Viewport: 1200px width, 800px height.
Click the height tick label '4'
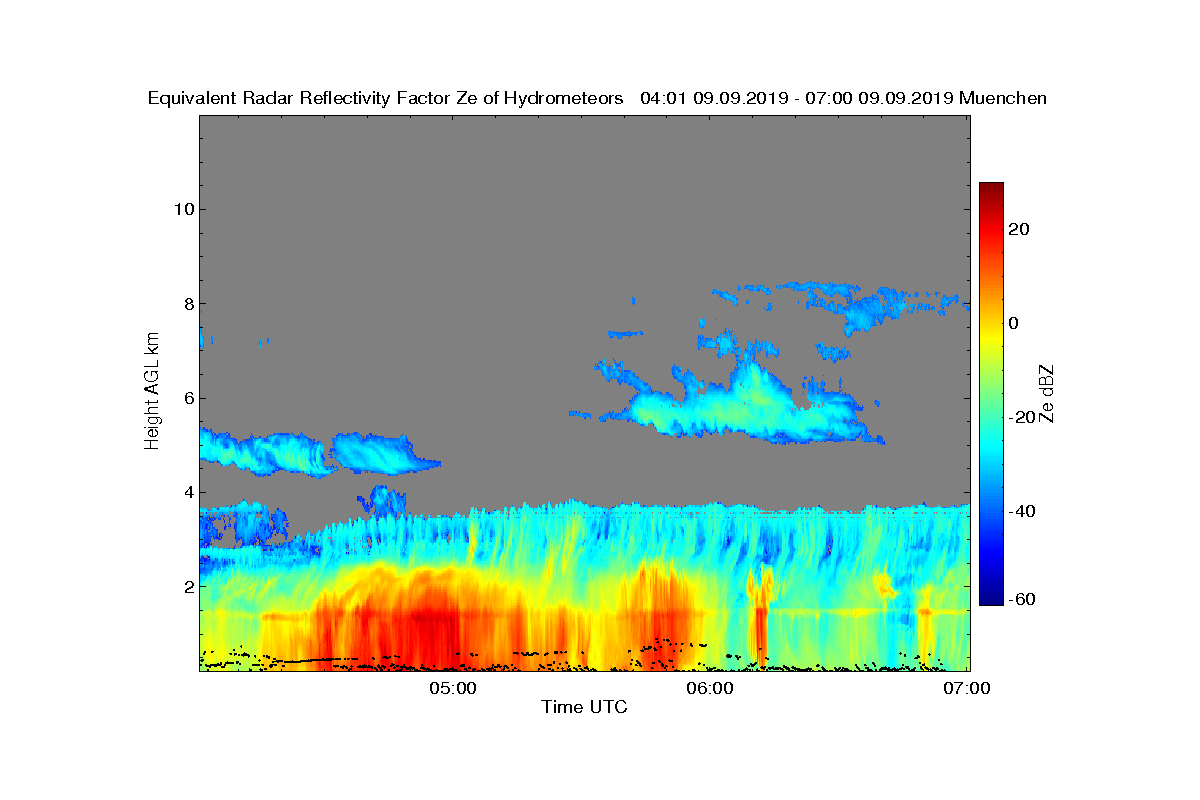(x=187, y=492)
